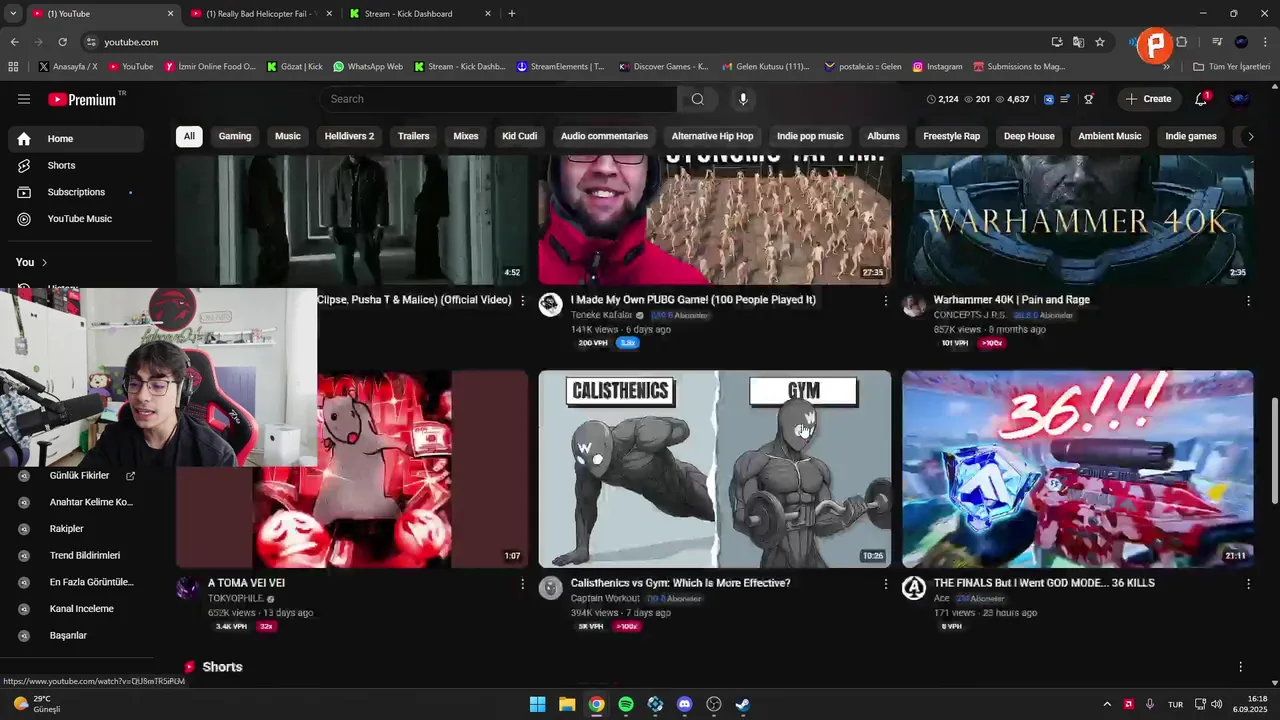1280x720 pixels.
Task: Select the All filter chip
Action: 189,136
